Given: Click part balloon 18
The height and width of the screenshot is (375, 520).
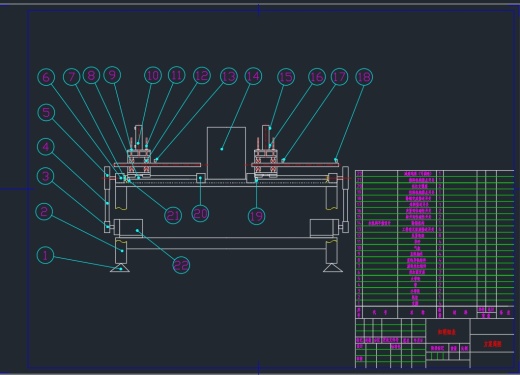Looking at the screenshot, I should (x=364, y=77).
